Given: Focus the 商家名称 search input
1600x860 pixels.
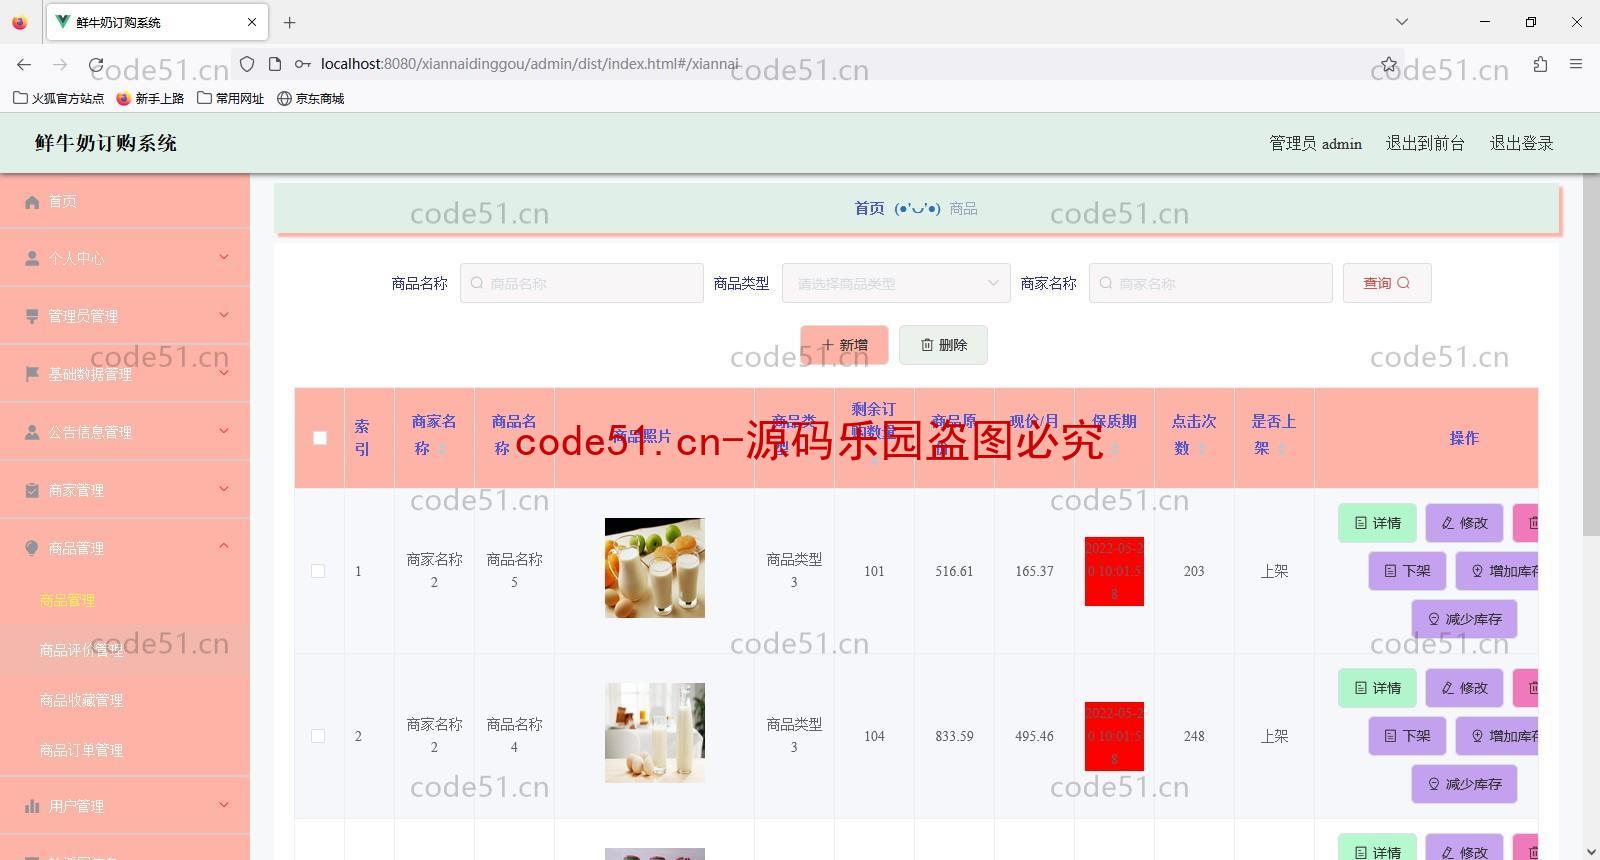Looking at the screenshot, I should (x=1211, y=283).
